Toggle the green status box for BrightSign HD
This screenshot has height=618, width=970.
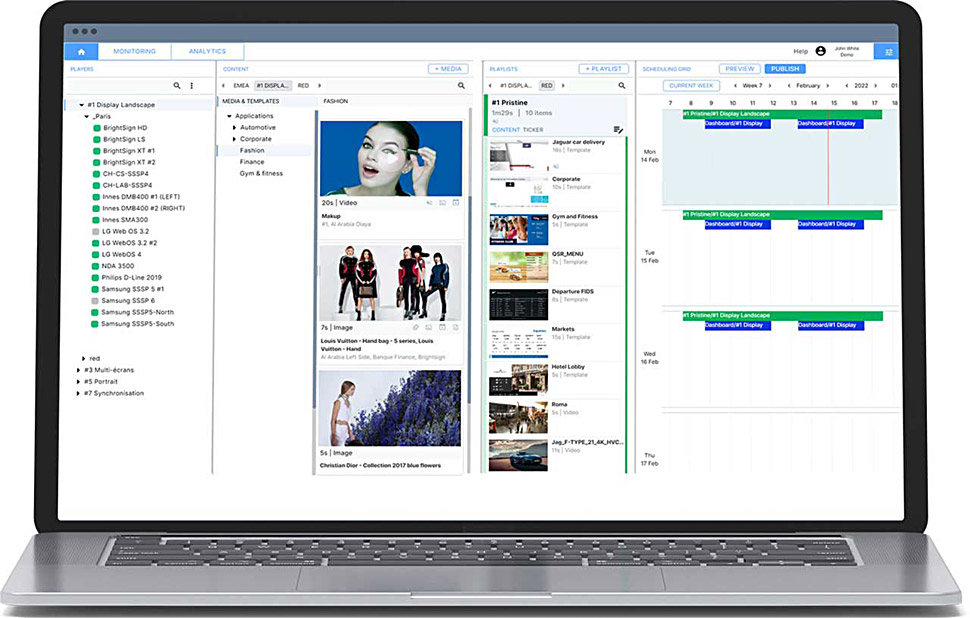coord(96,128)
